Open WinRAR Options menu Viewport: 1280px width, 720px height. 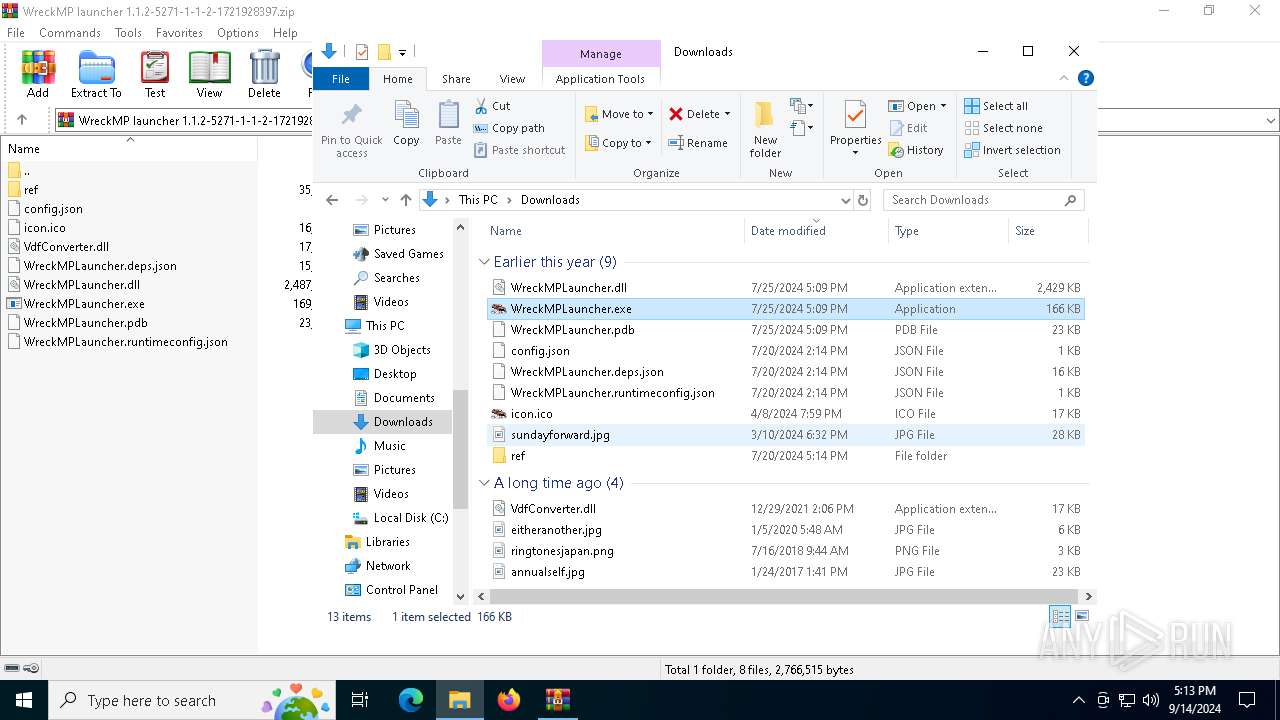(238, 33)
